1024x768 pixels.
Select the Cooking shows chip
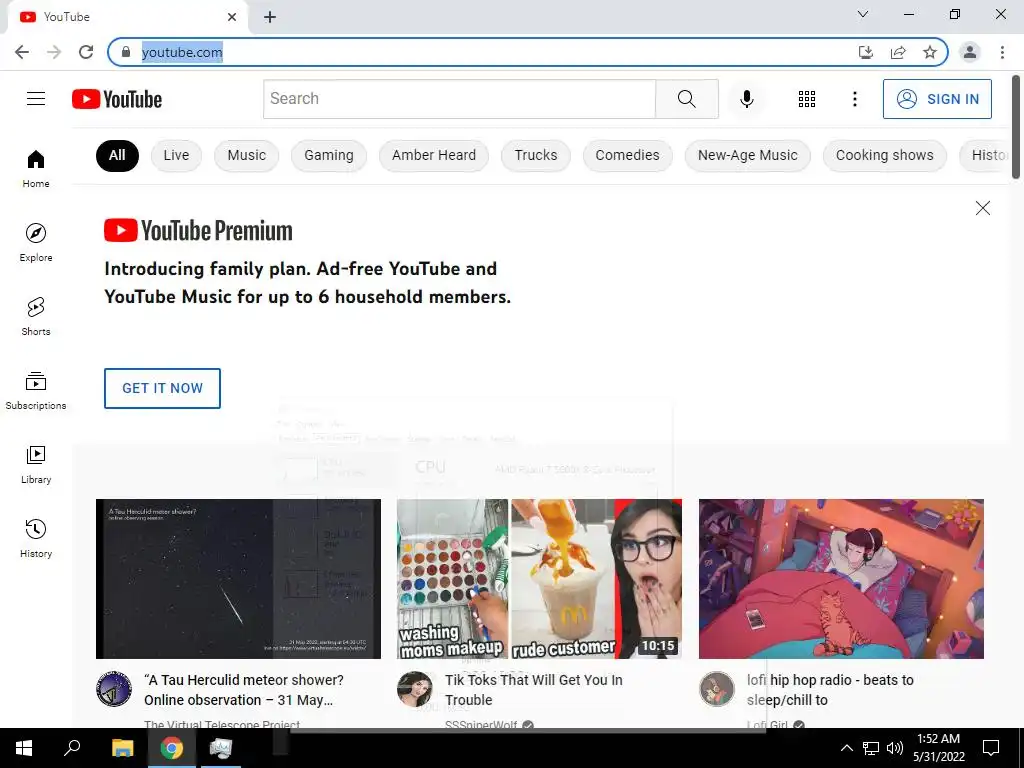[x=884, y=155]
